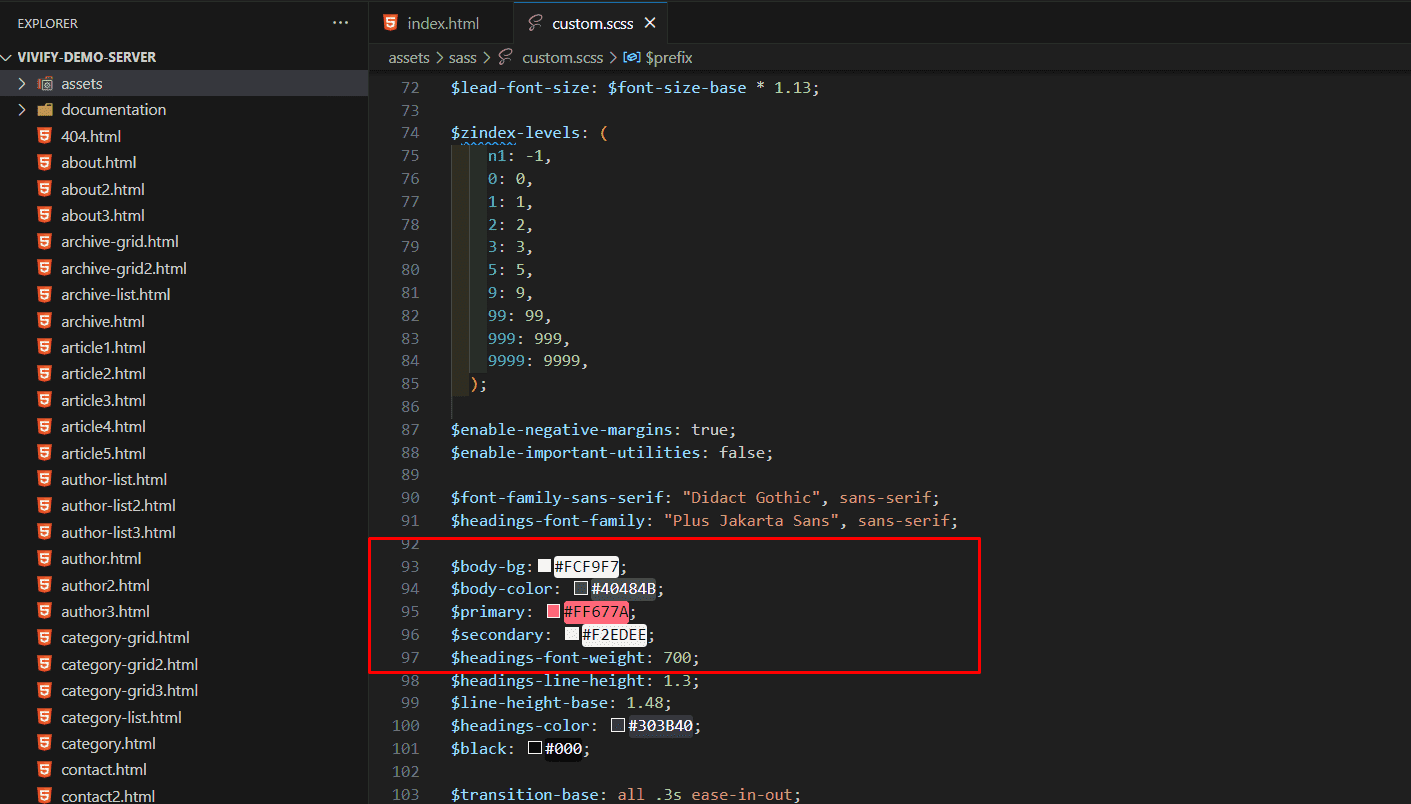Viewport: 1411px width, 804px height.
Task: Click the EXPLORER panel title
Action: click(x=48, y=23)
